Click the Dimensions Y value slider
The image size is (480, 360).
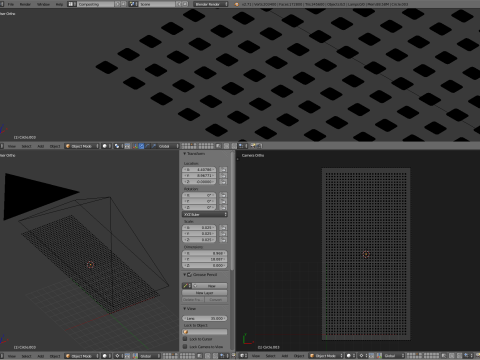tap(205, 259)
